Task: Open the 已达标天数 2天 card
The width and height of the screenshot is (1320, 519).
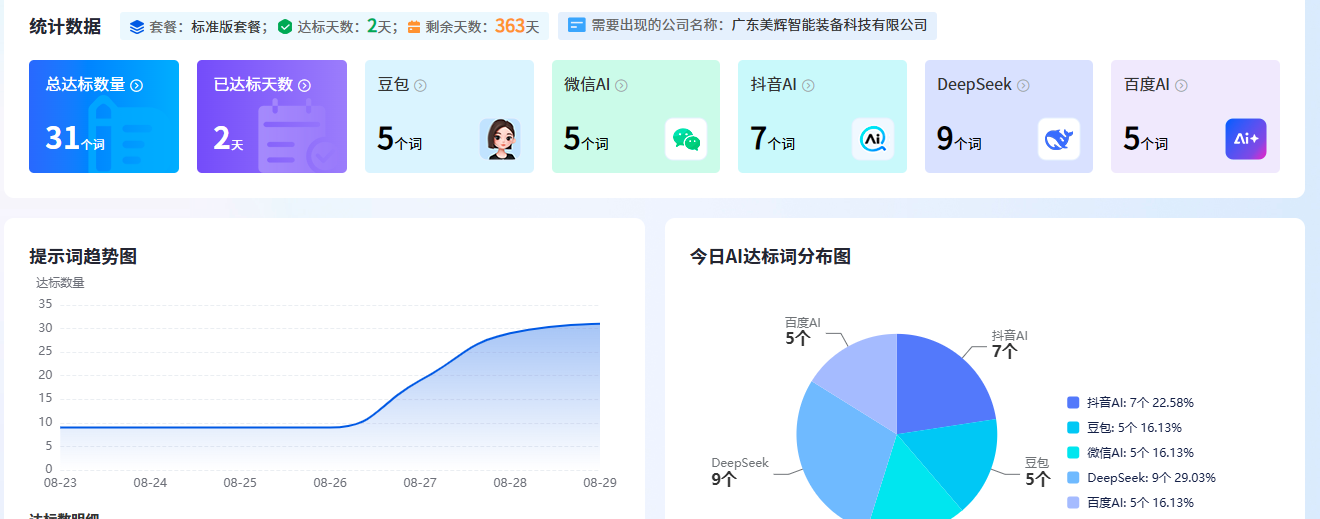Action: click(x=272, y=116)
